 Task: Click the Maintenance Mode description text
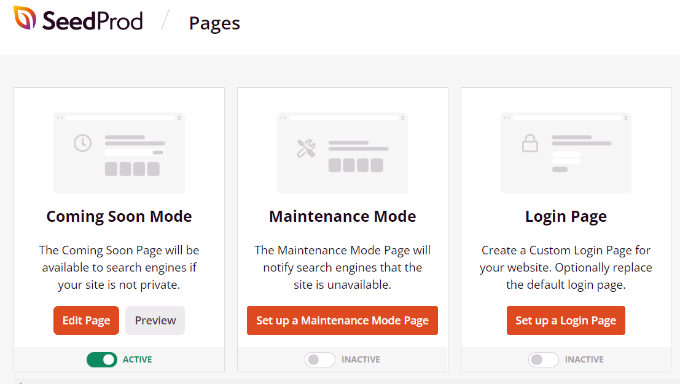point(343,267)
